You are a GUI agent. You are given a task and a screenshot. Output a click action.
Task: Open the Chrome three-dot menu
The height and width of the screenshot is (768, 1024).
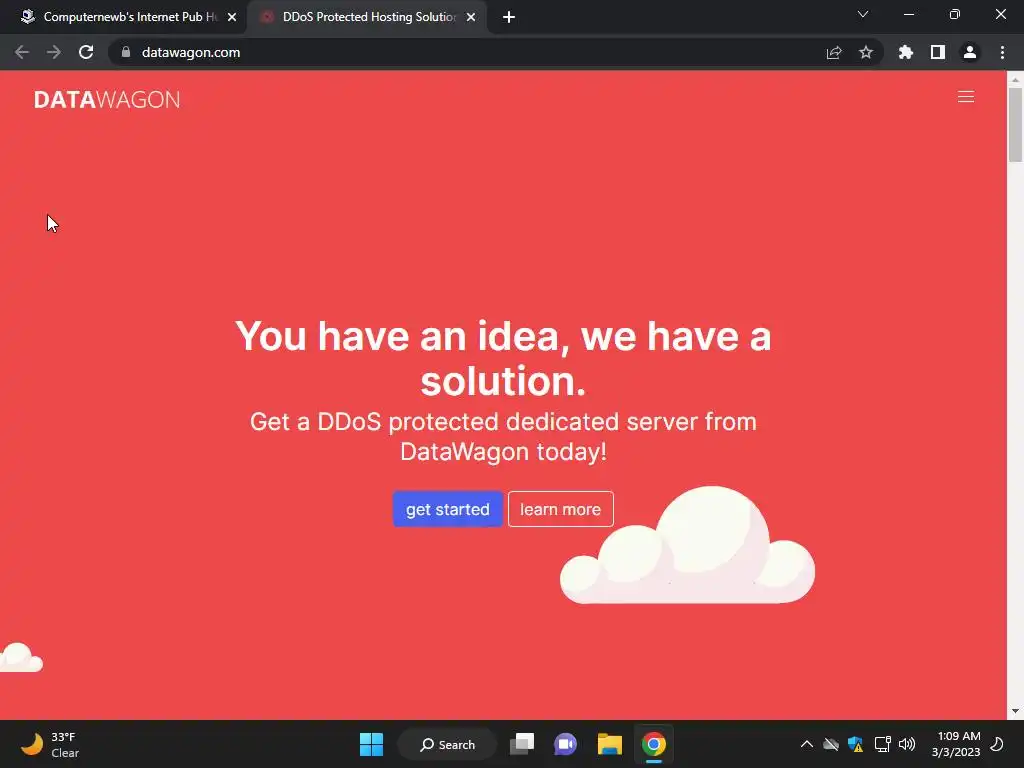click(x=1002, y=52)
